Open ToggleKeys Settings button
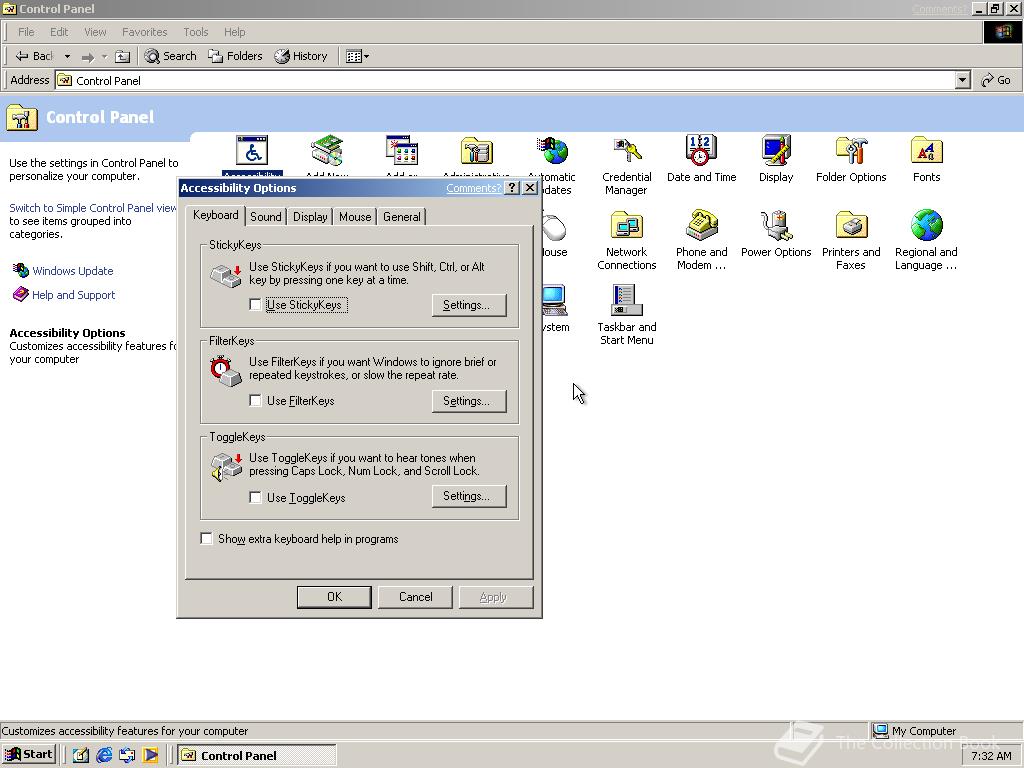 (x=469, y=496)
